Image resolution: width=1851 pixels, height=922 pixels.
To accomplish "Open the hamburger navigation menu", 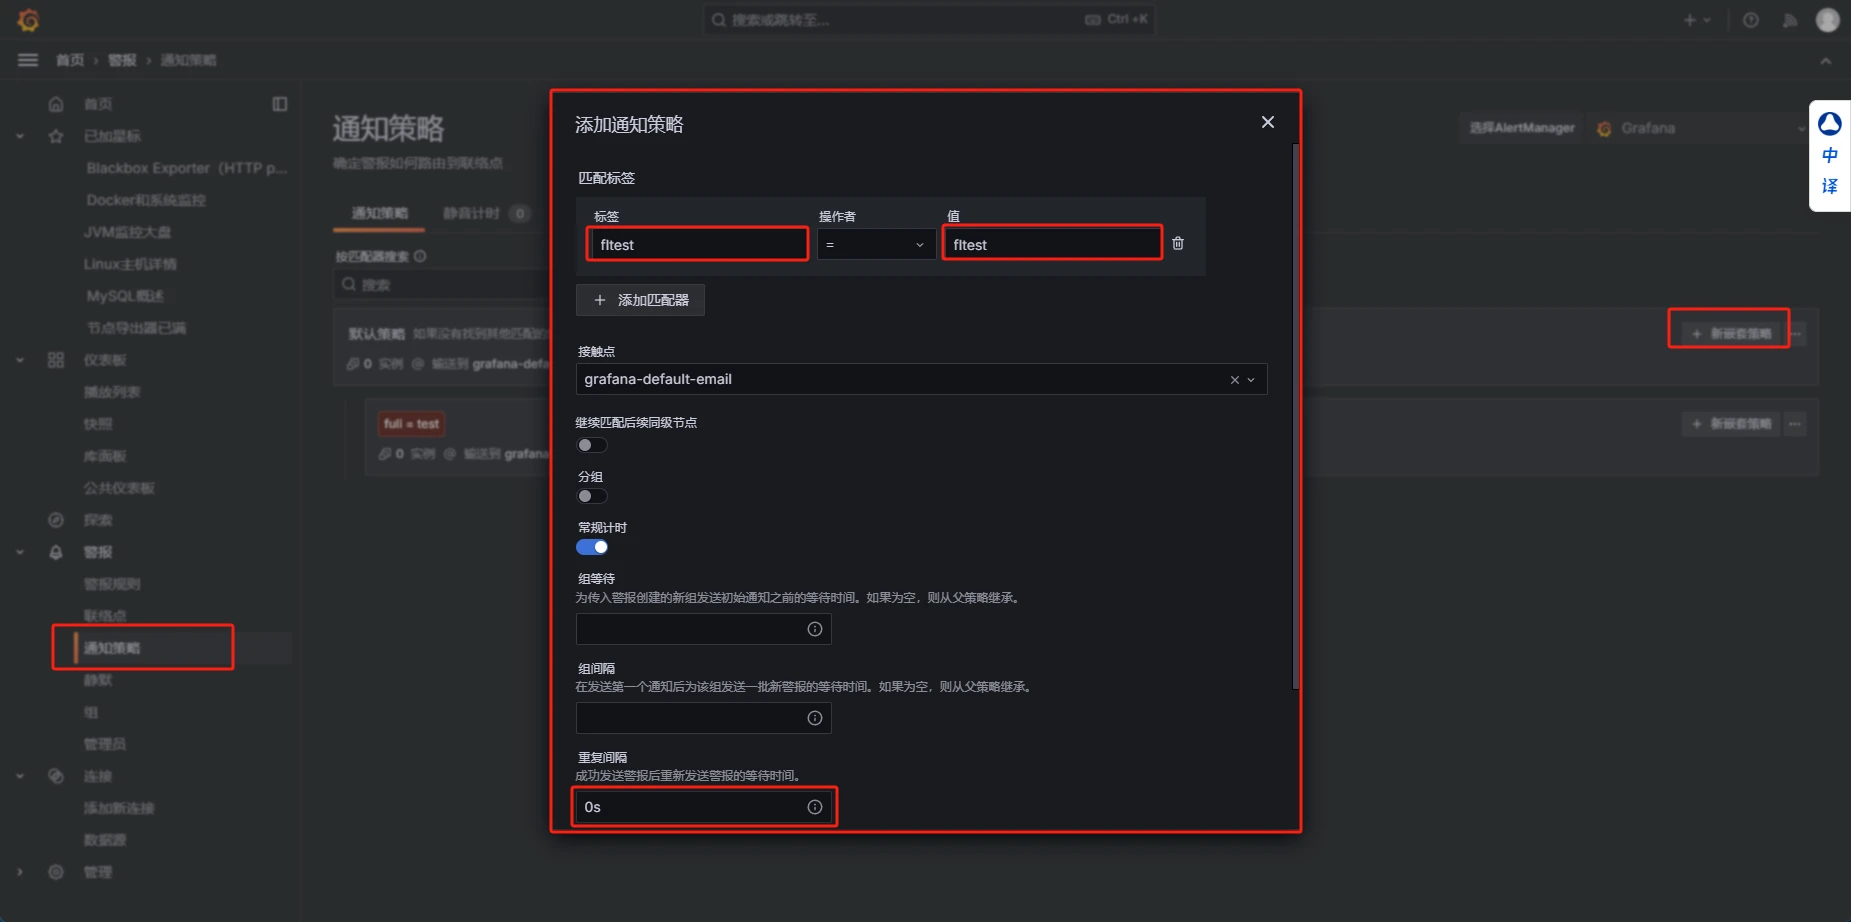I will click(x=28, y=60).
